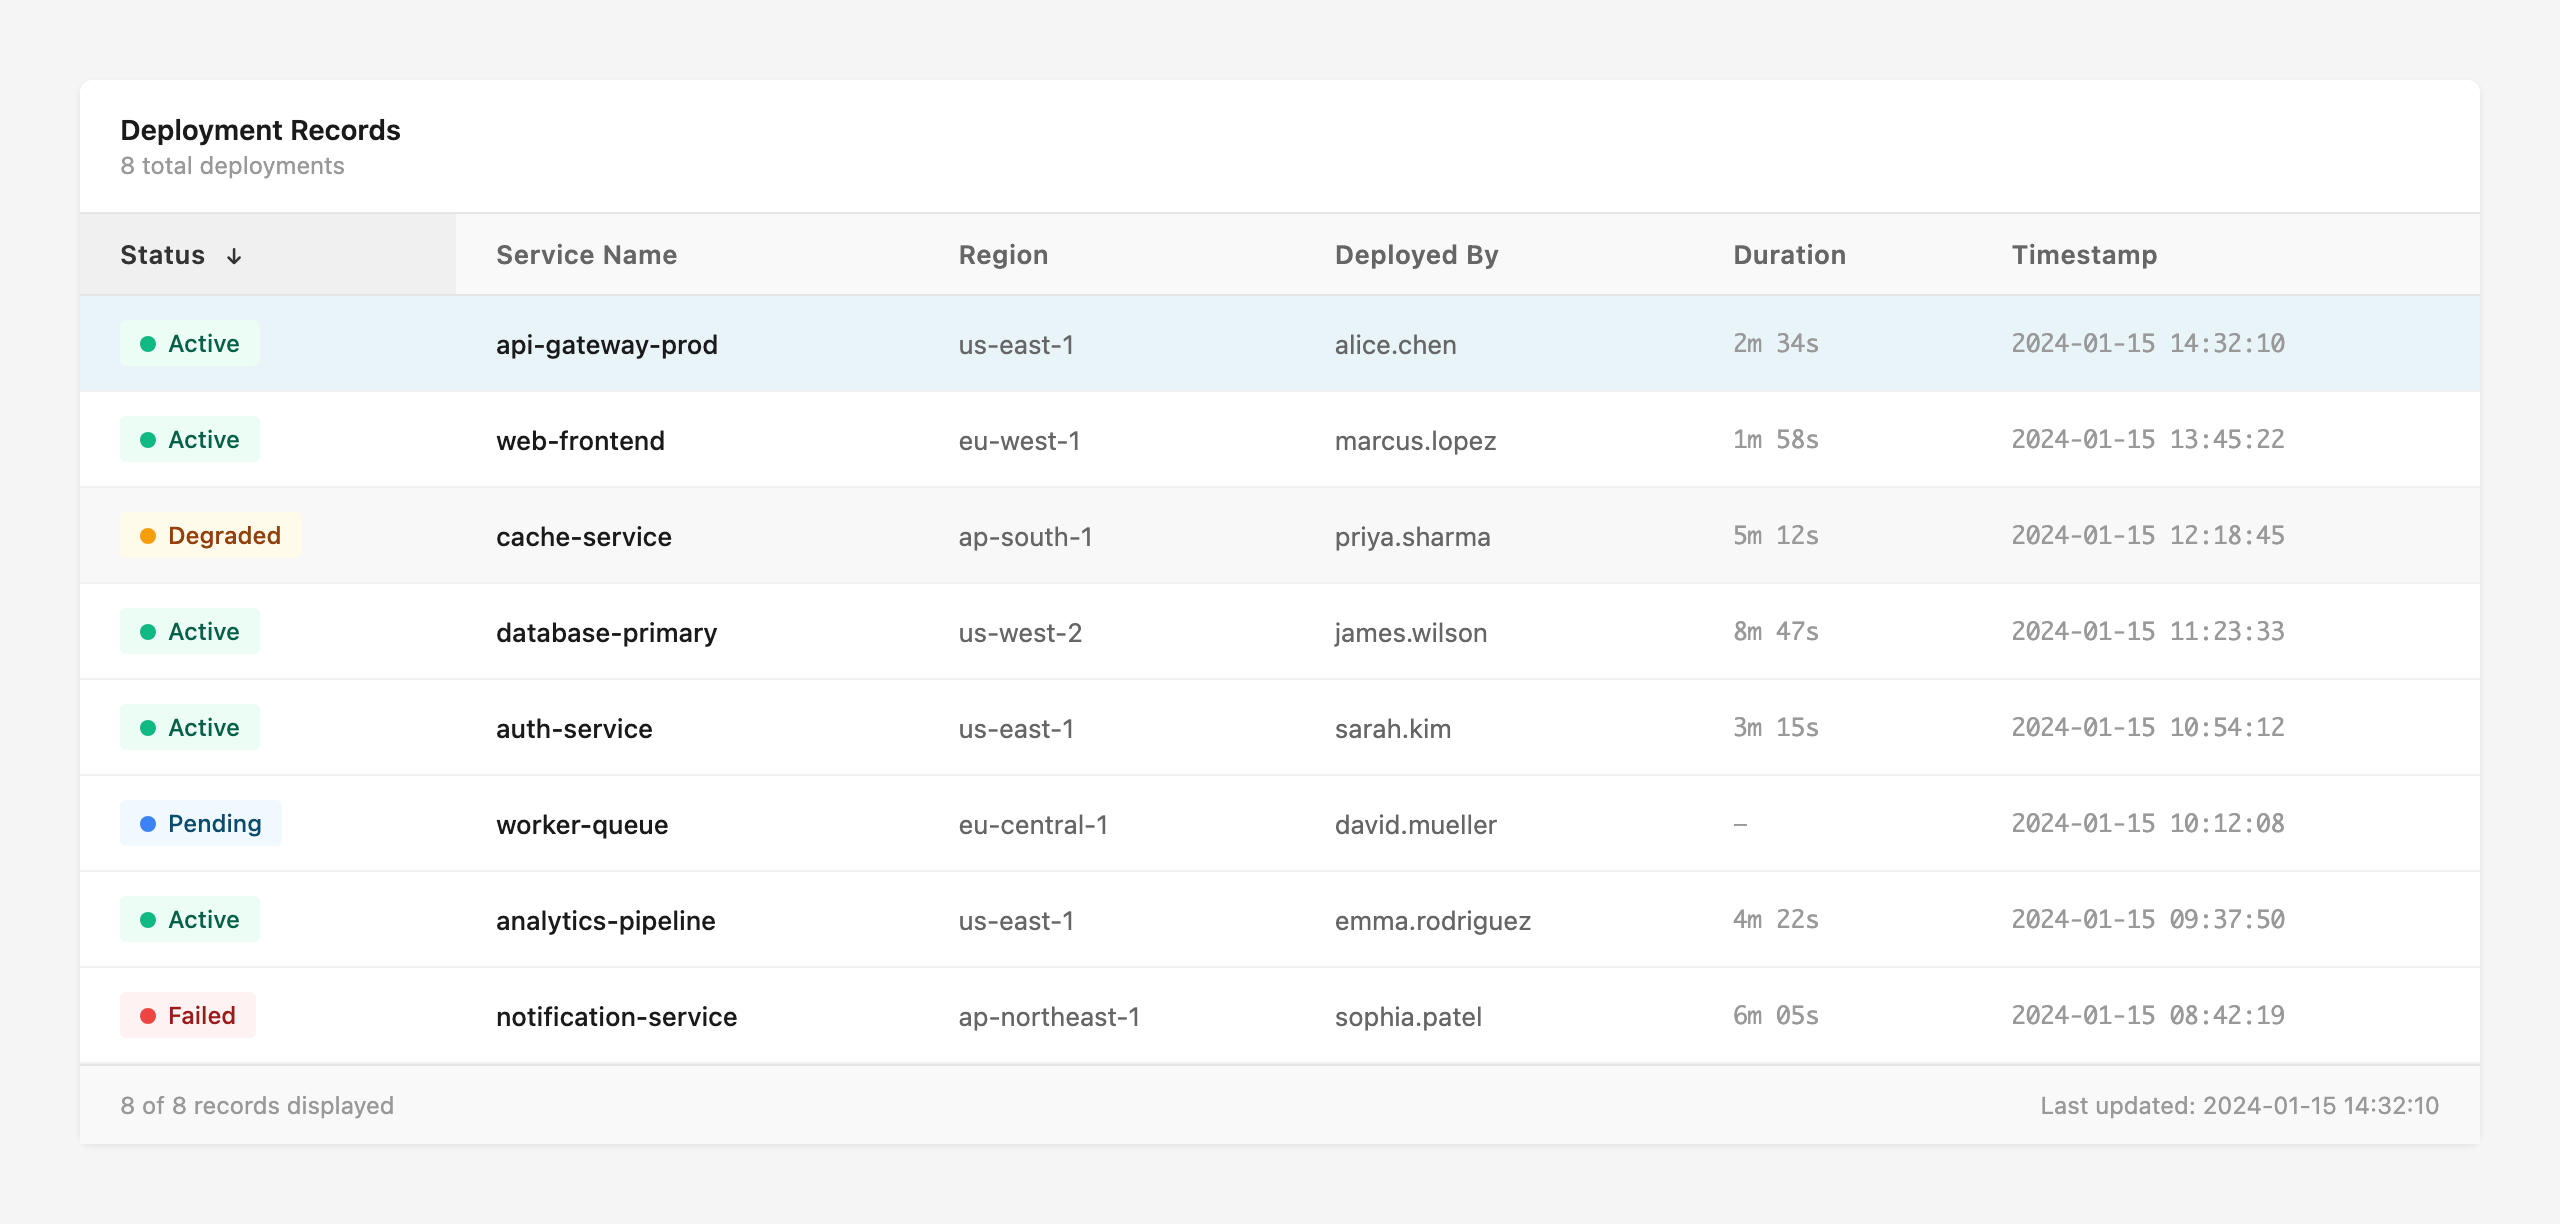
Task: Select deployer sophia.patel
Action: (1408, 1017)
